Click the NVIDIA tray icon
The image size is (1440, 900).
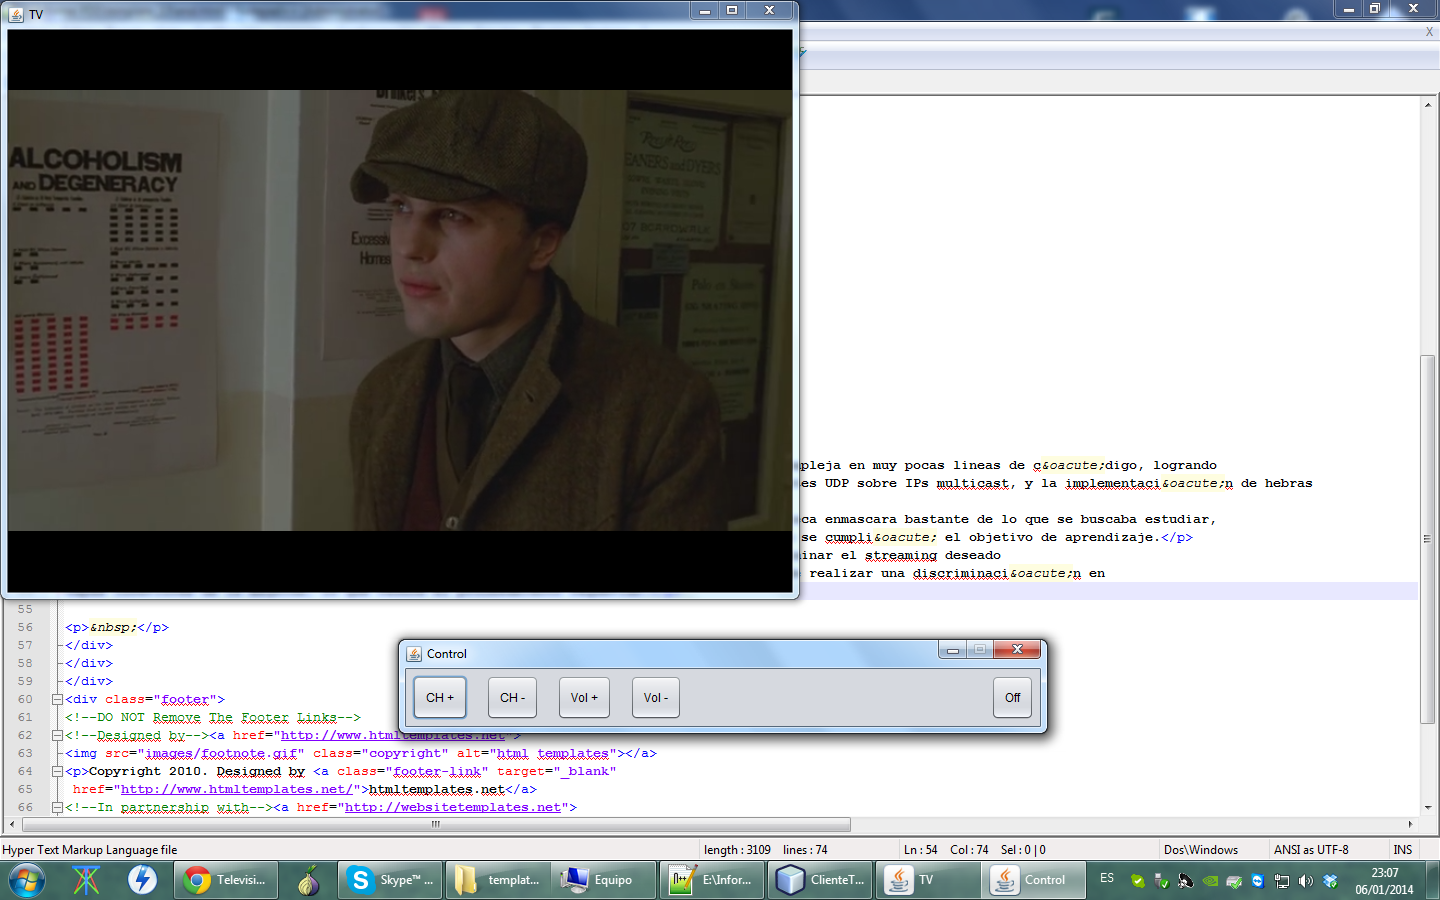click(x=1210, y=881)
